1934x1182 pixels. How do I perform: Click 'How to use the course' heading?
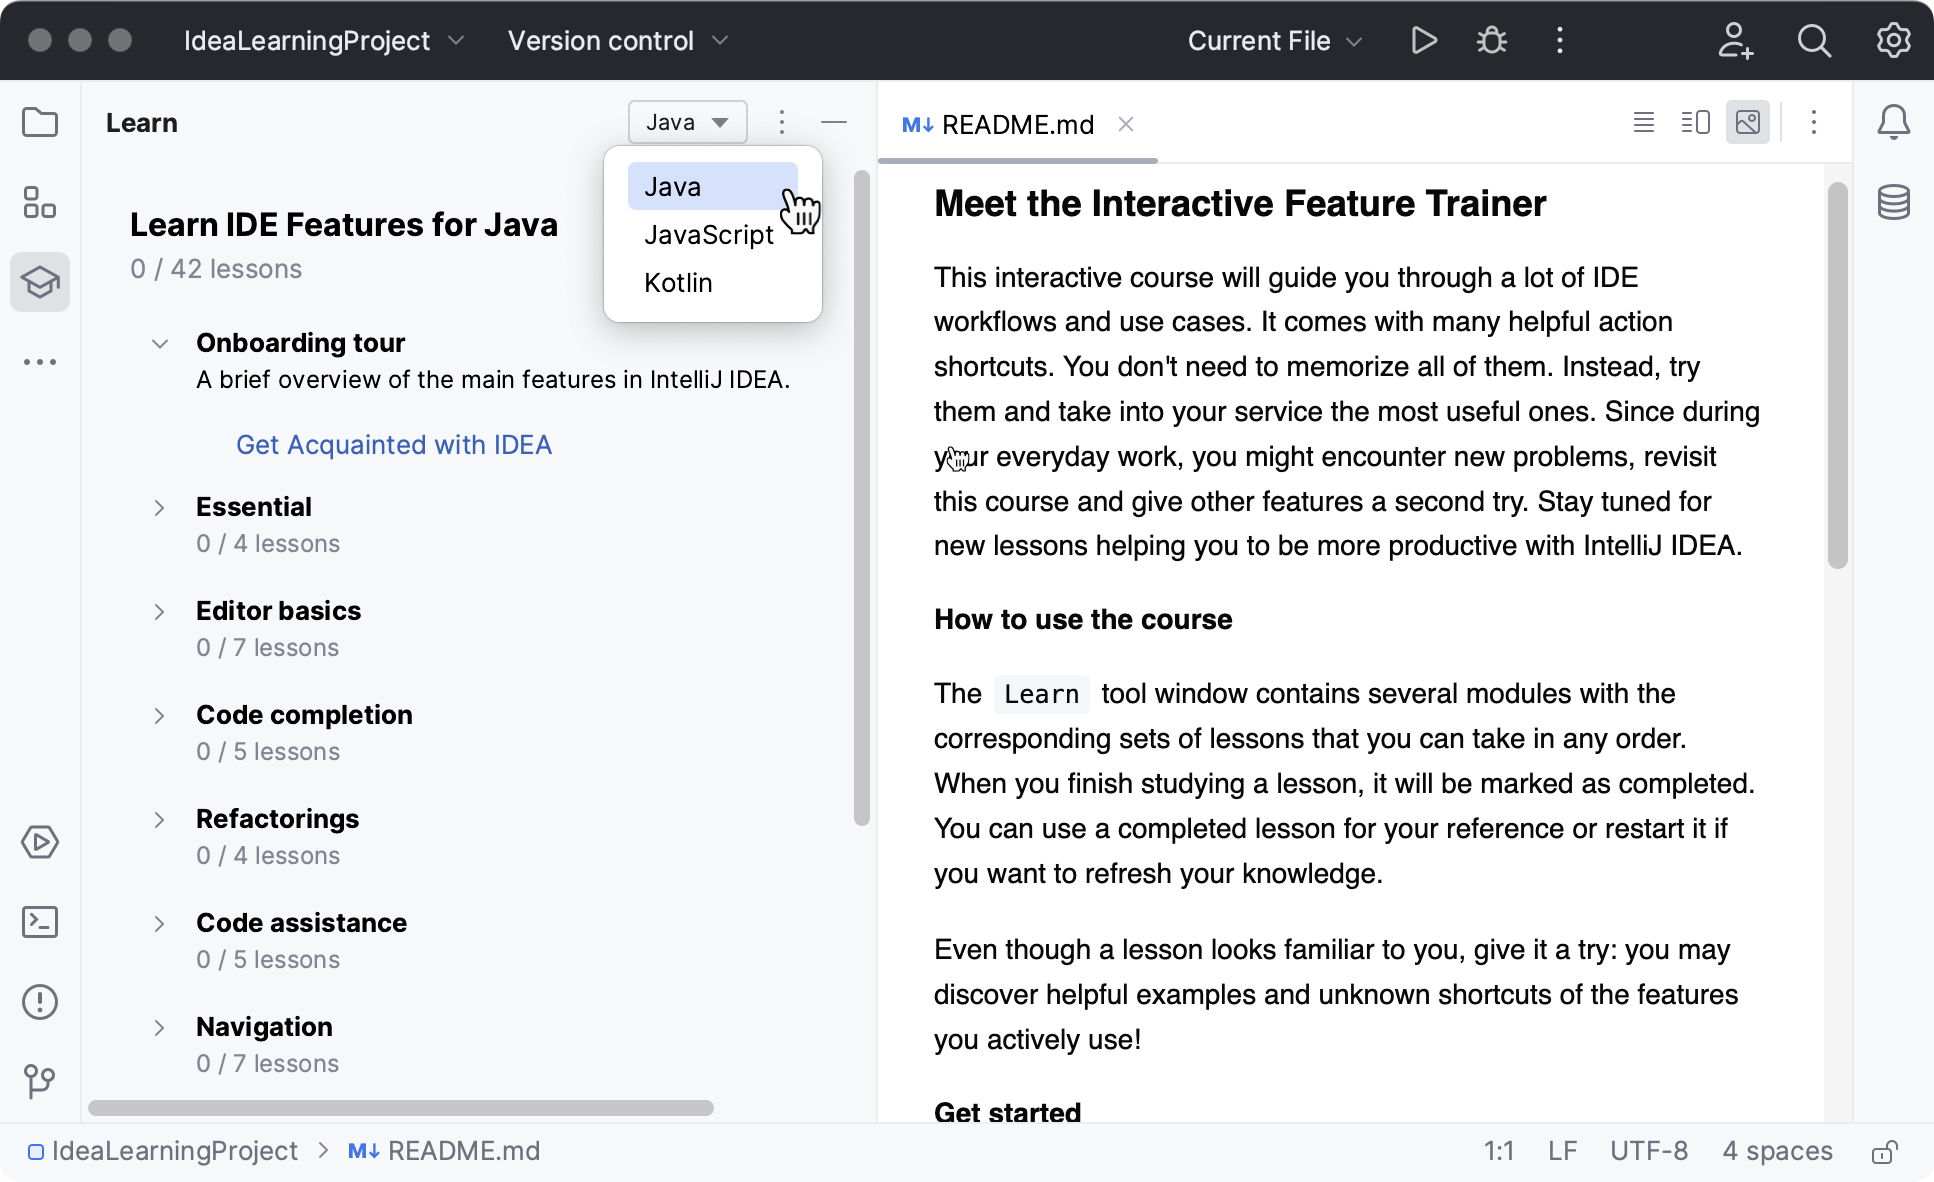click(1083, 619)
